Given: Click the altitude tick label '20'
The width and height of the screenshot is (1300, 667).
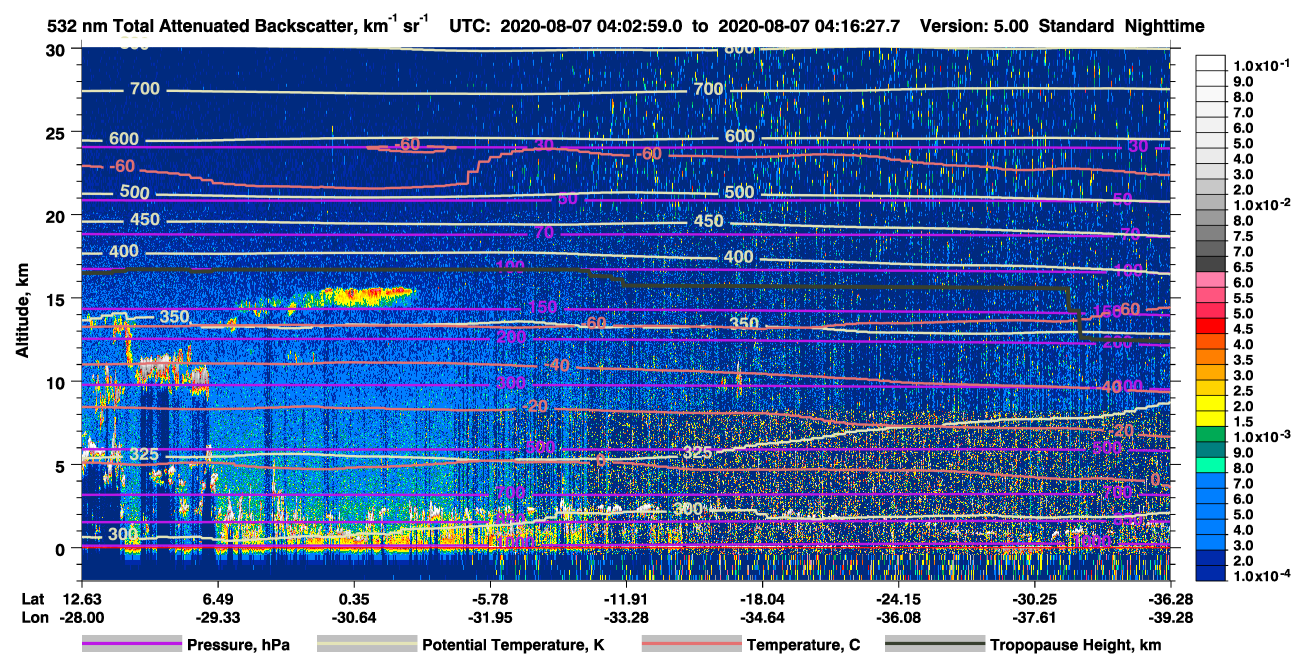Looking at the screenshot, I should point(57,215).
